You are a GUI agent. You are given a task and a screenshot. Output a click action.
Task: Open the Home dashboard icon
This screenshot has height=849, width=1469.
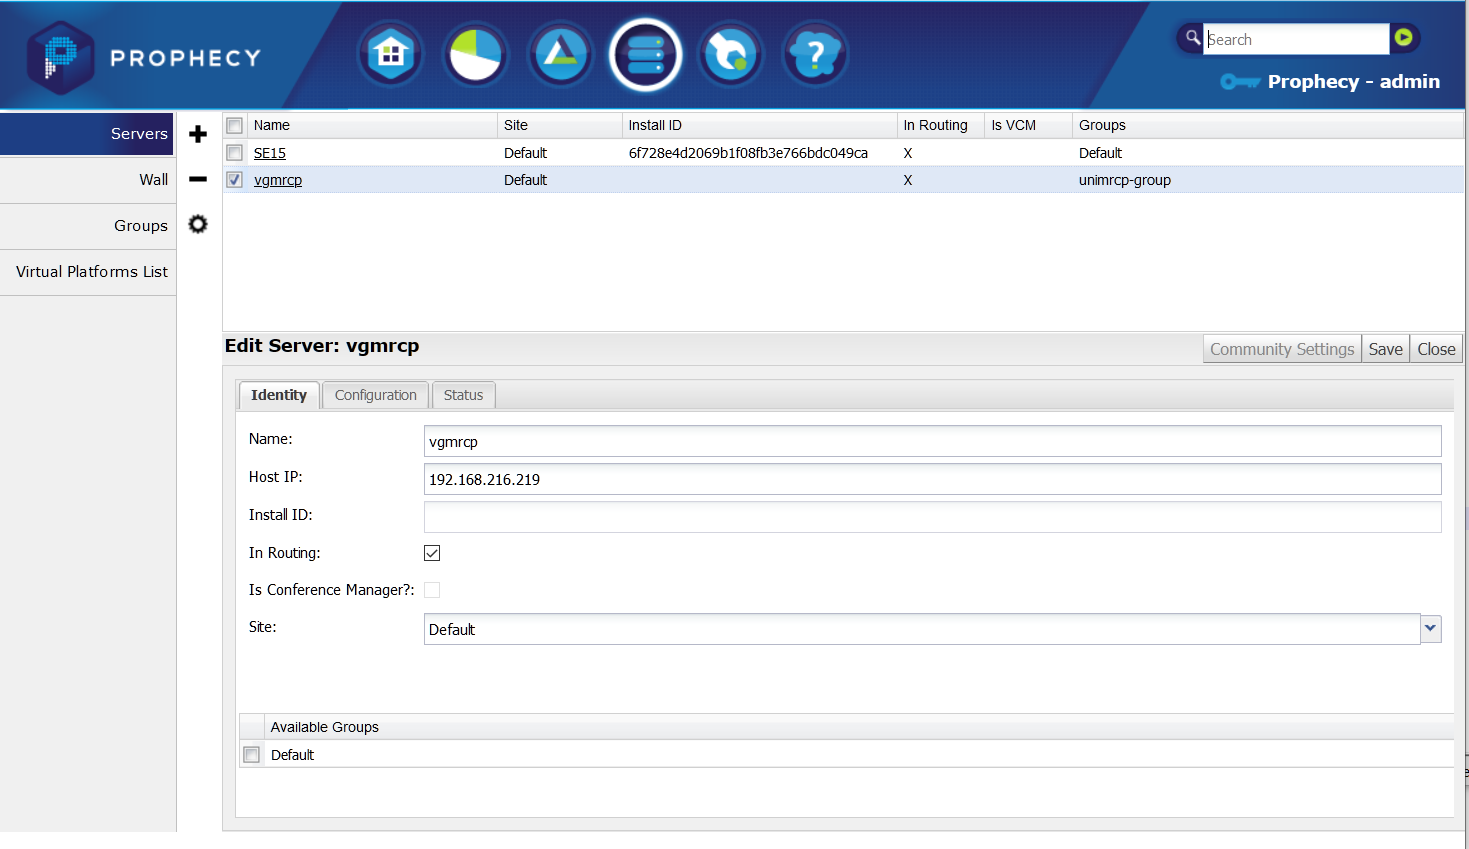click(x=391, y=54)
